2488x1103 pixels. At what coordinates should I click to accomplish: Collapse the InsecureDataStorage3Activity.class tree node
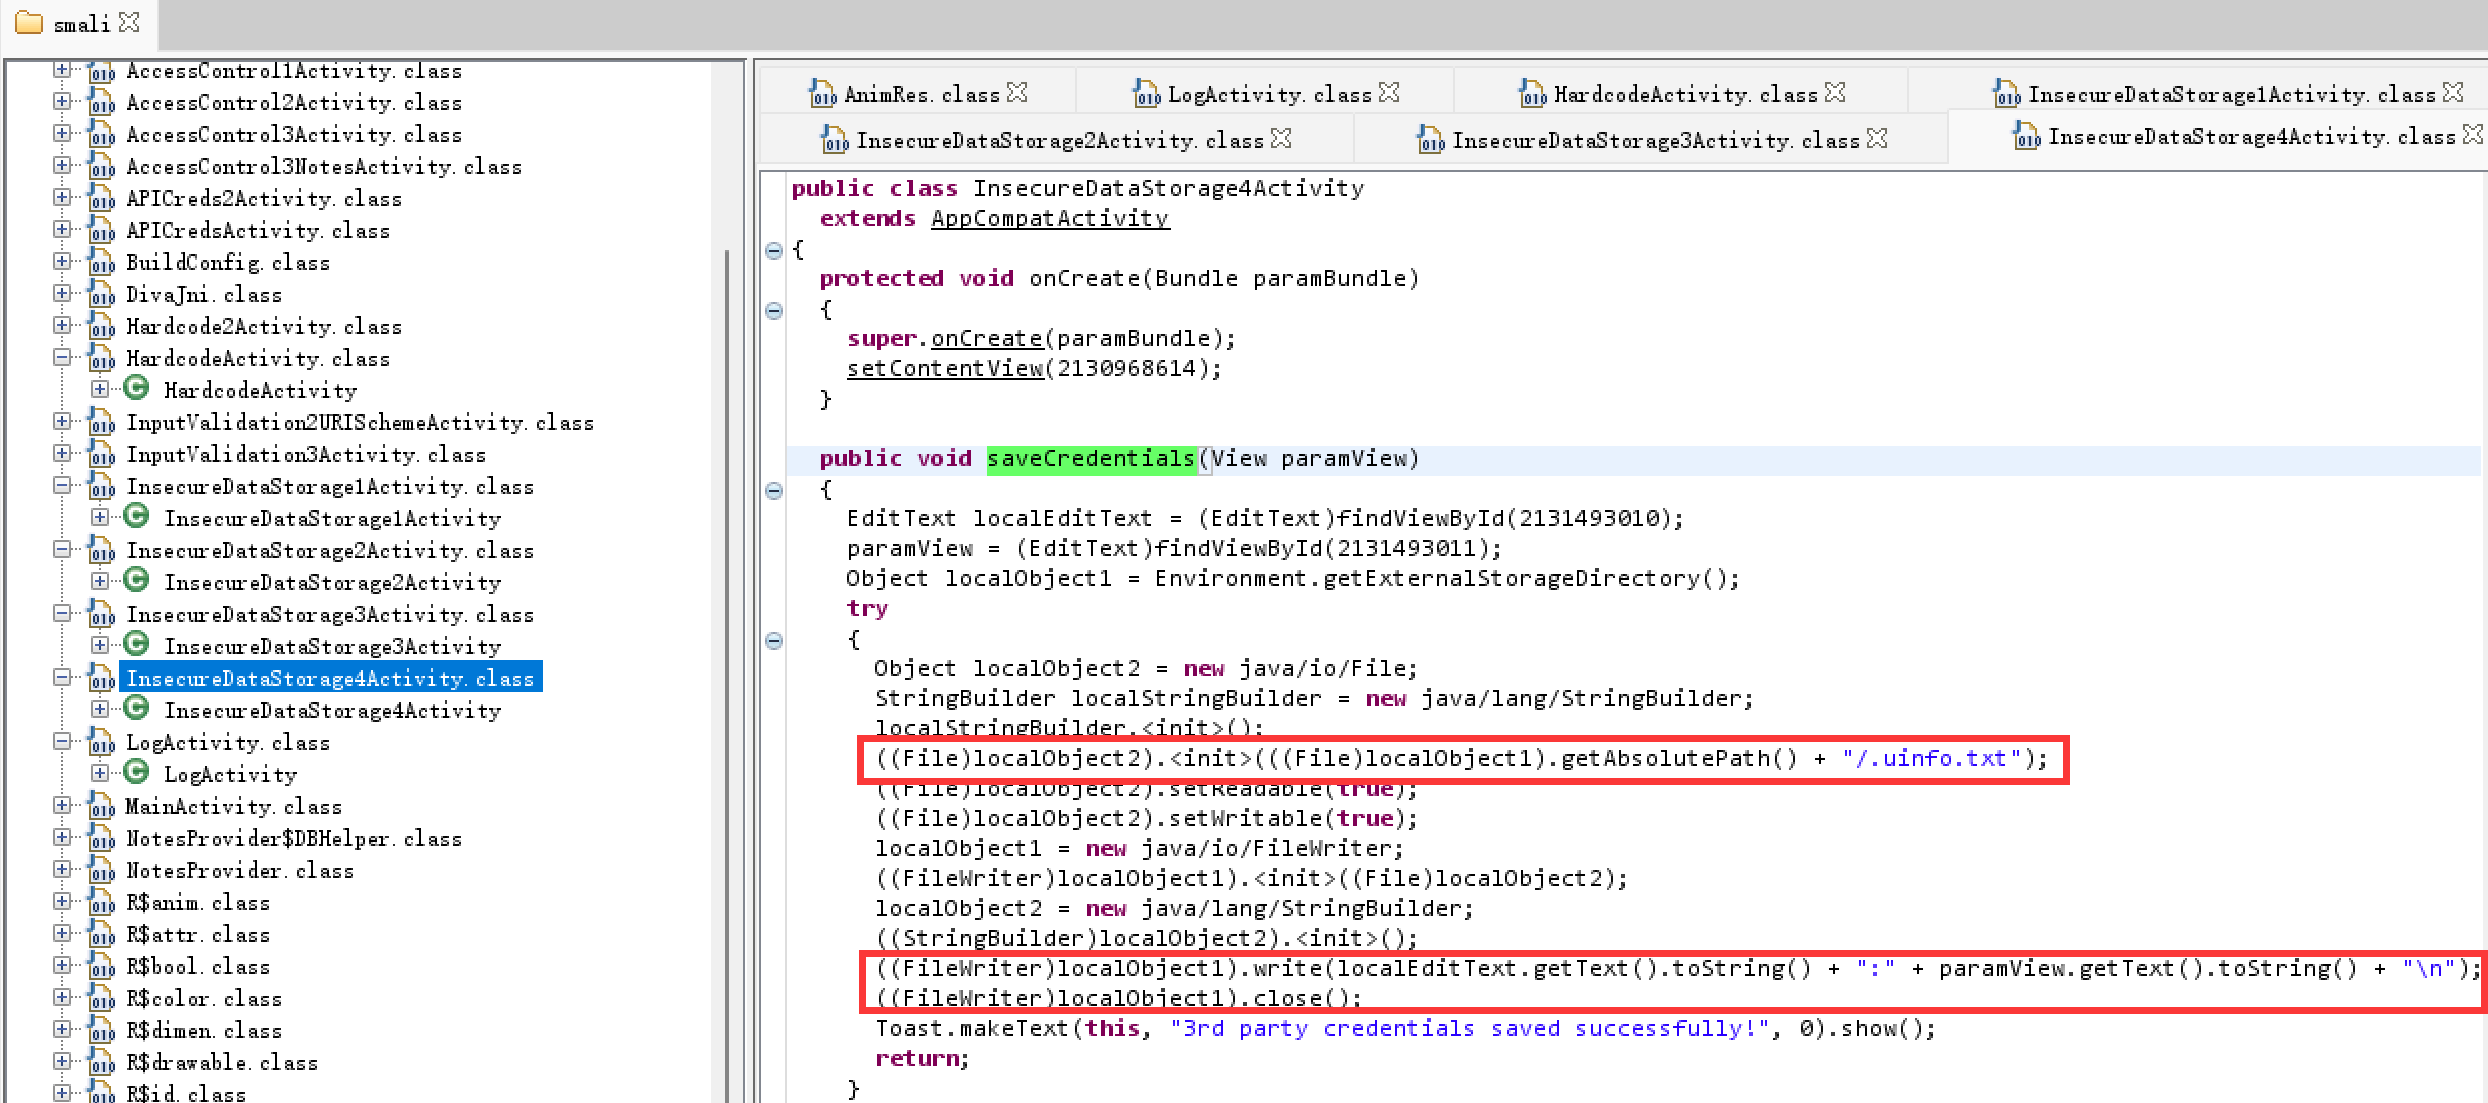click(x=62, y=613)
